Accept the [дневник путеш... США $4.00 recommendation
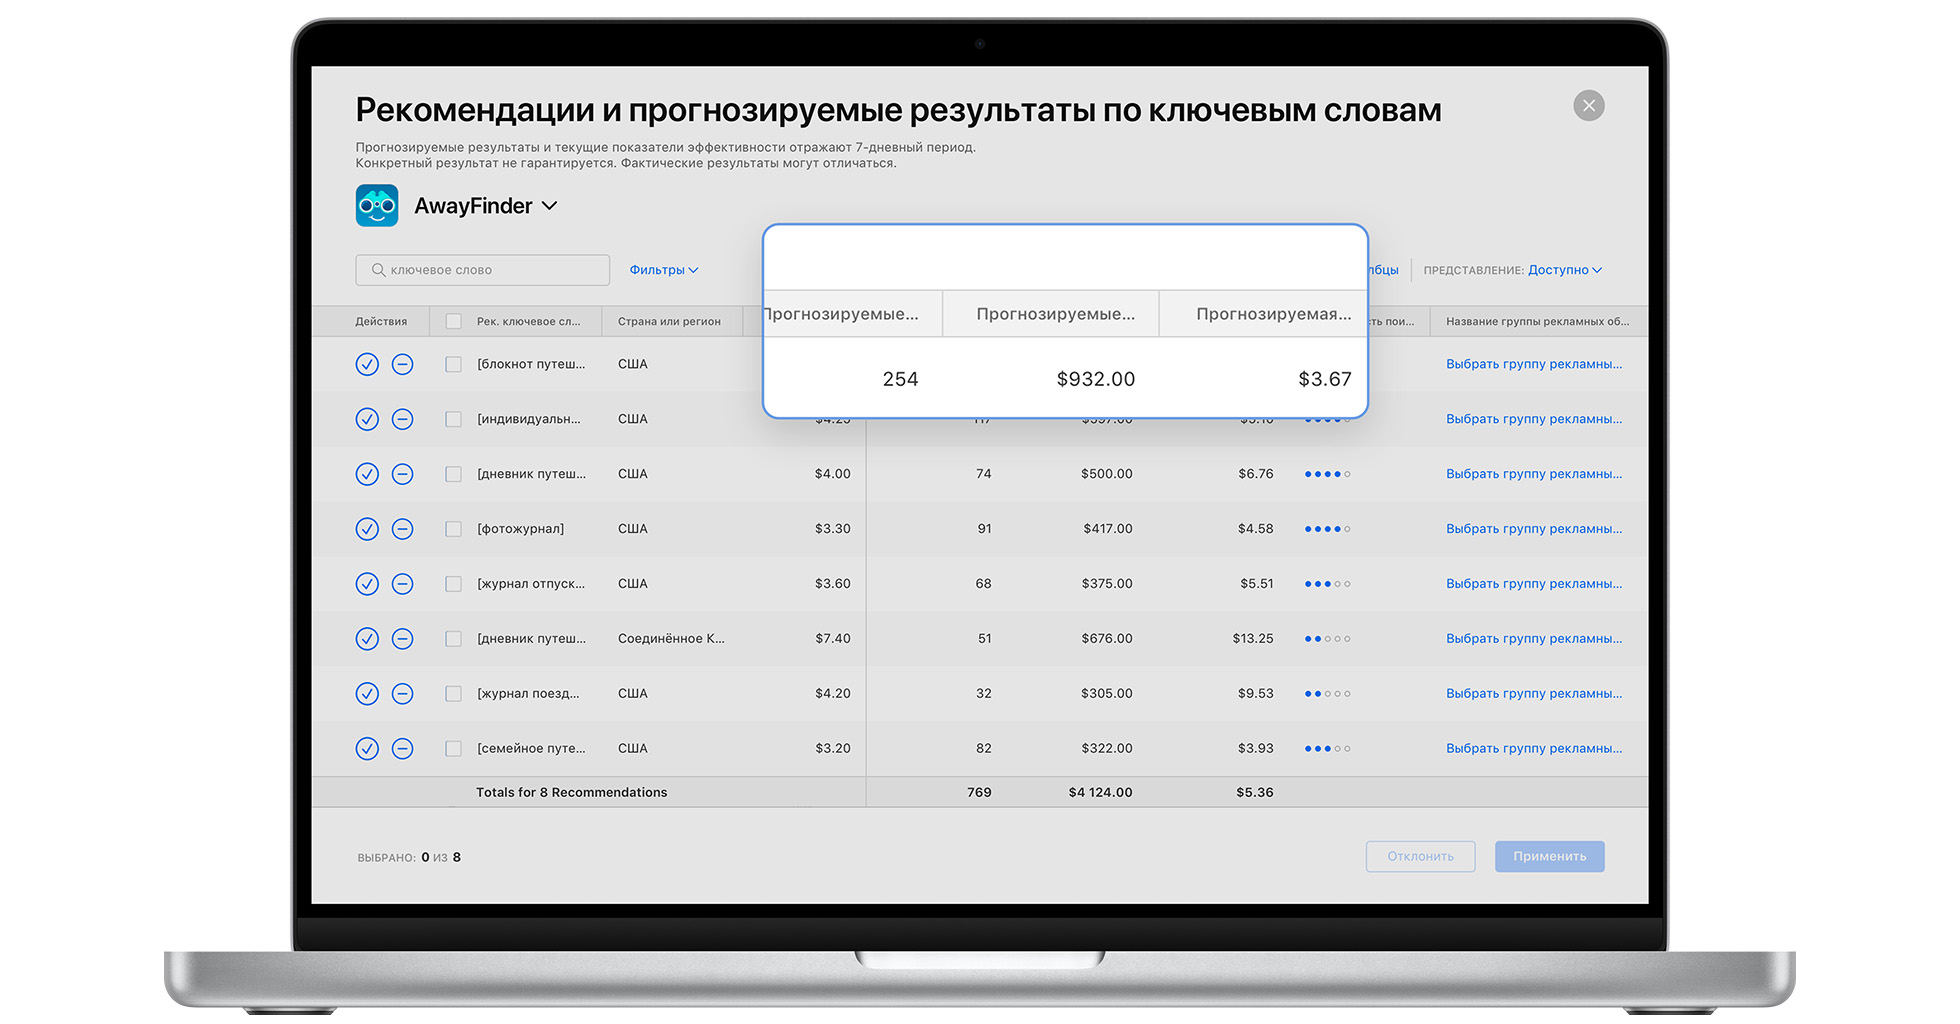The height and width of the screenshot is (1024, 1960). [367, 474]
